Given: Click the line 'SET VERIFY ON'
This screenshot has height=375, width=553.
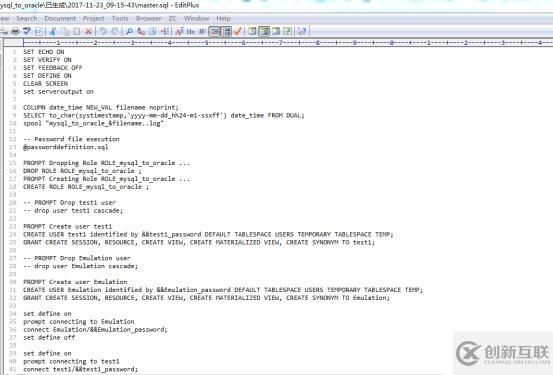Looking at the screenshot, I should click(x=47, y=60).
